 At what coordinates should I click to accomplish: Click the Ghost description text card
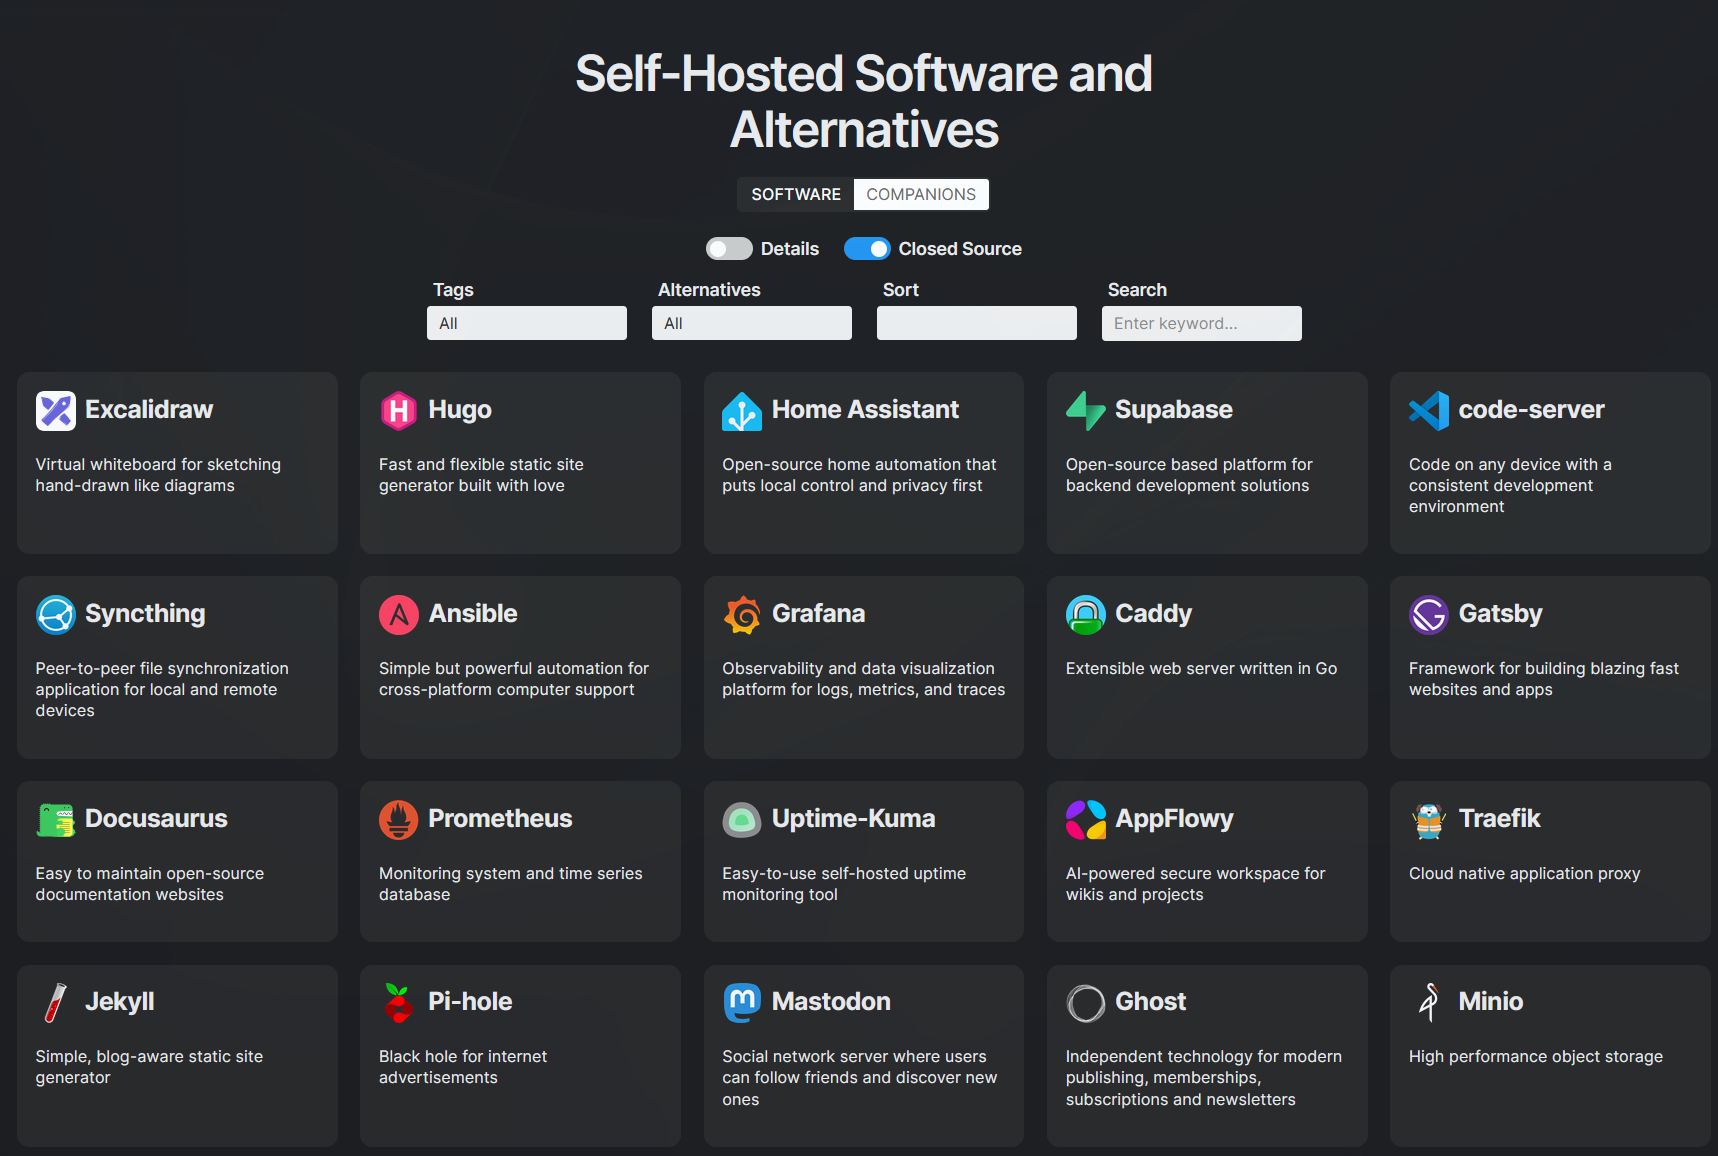[1203, 1078]
